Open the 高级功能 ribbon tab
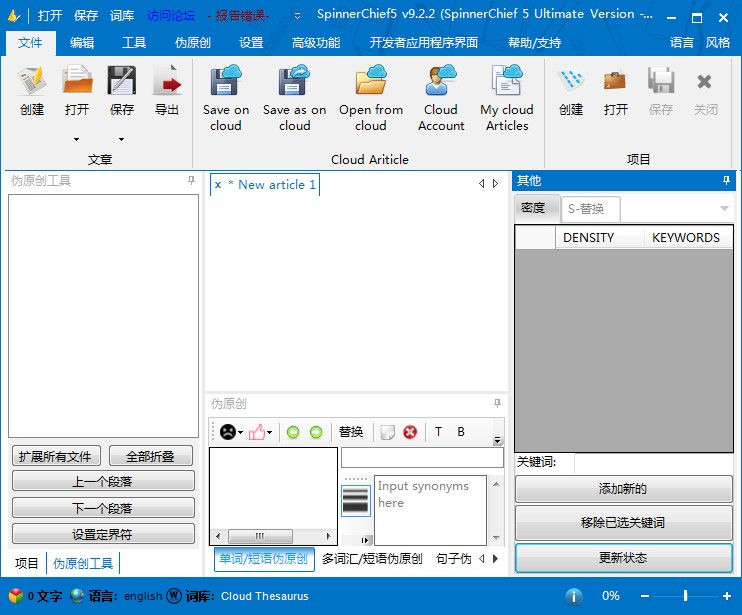Screen dimensions: 742x615 click(316, 43)
